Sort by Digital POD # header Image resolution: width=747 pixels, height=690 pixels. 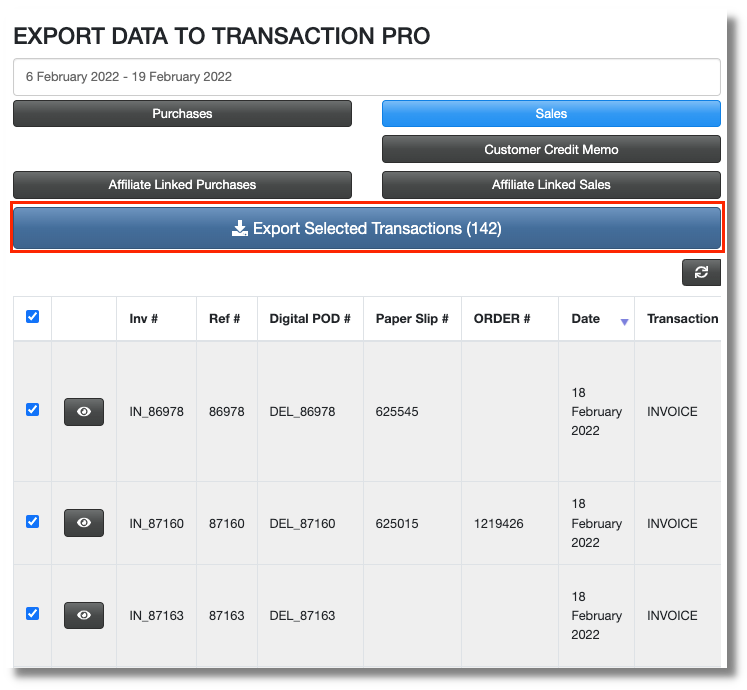(310, 319)
